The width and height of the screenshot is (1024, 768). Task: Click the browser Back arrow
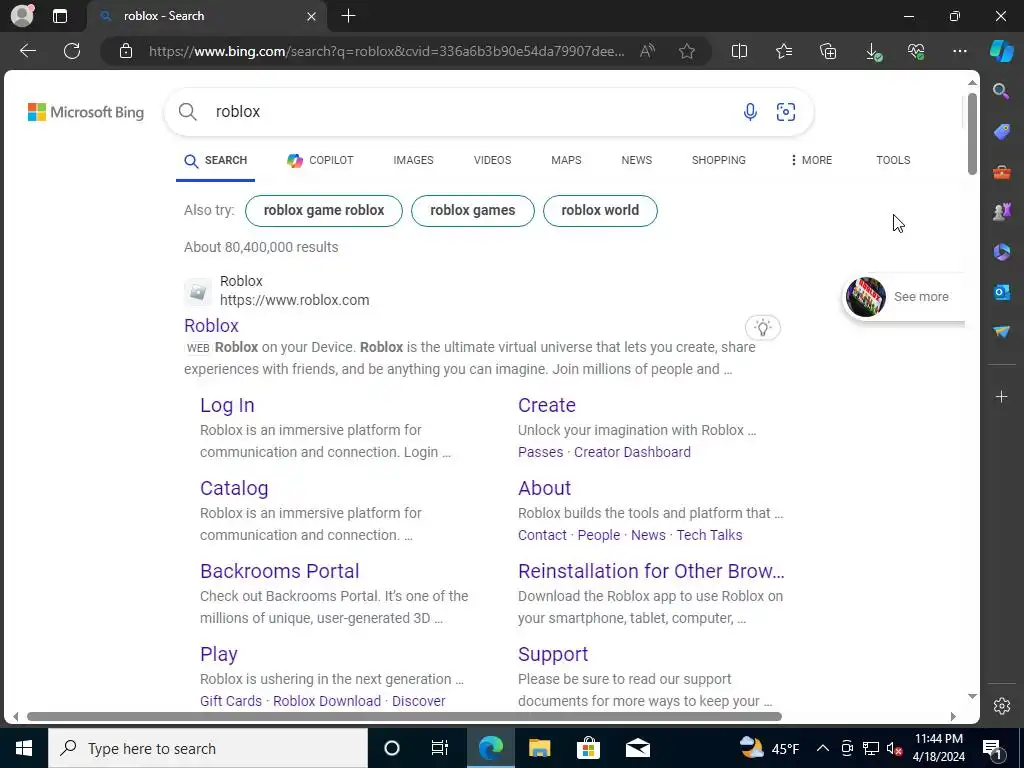[x=27, y=51]
